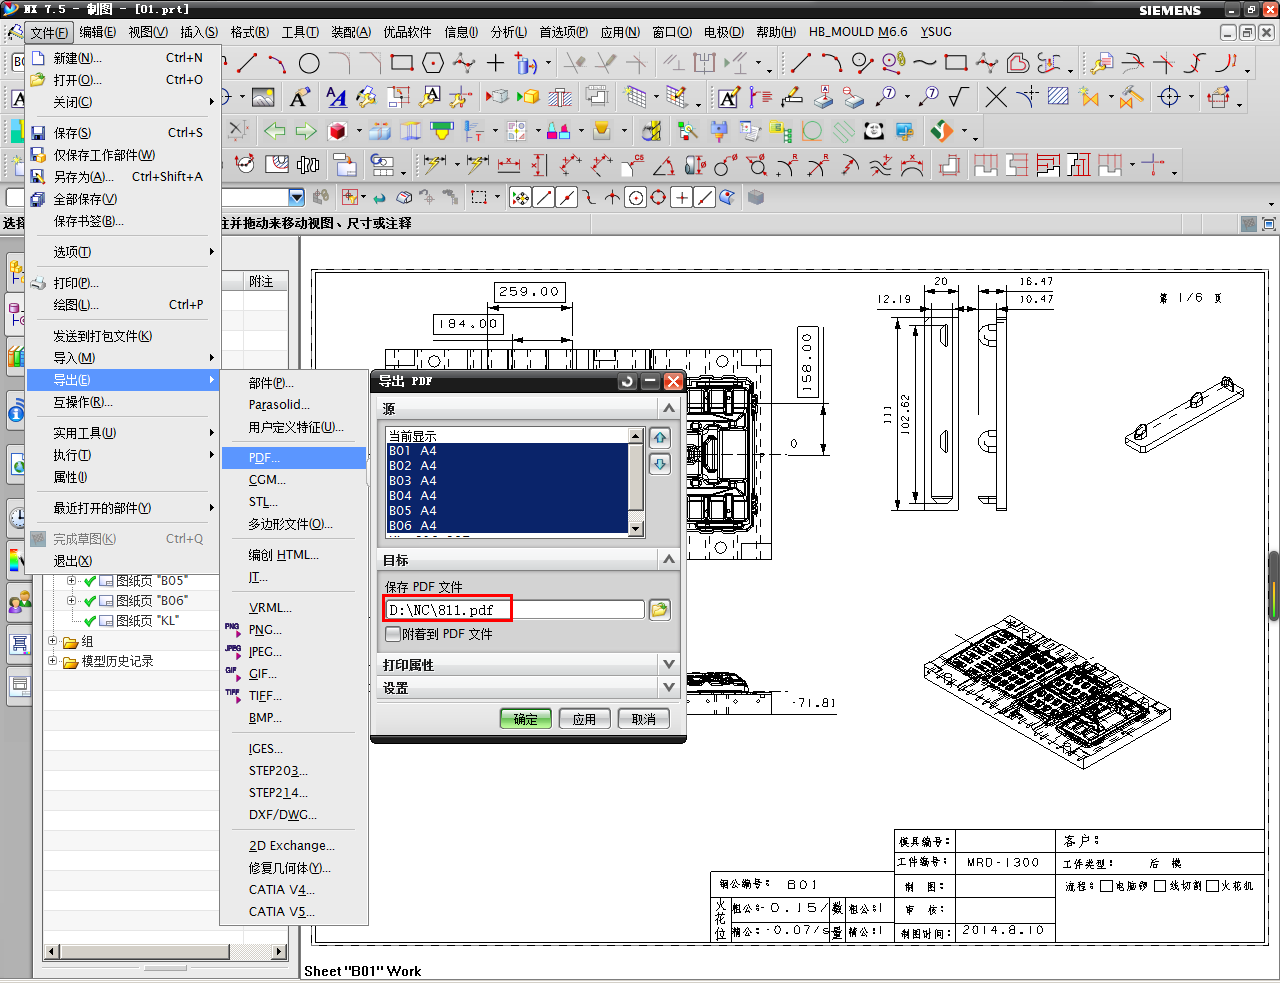The image size is (1280, 983).
Task: Click the green forward arrow toolbar icon
Action: click(x=306, y=131)
